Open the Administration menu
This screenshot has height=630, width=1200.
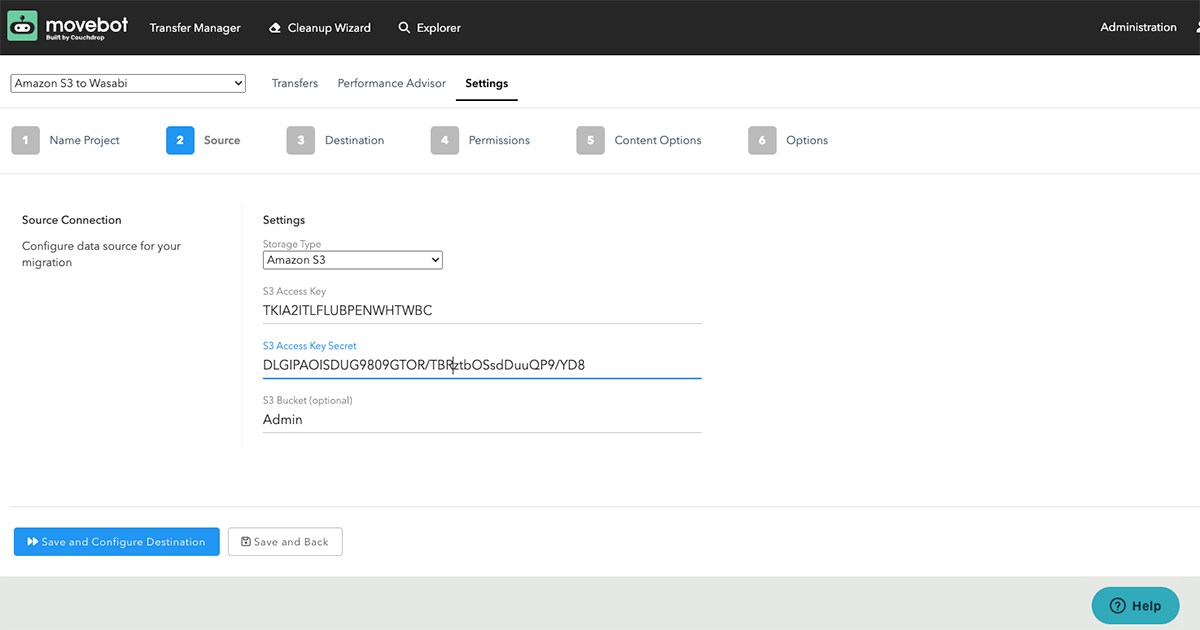(x=1138, y=27)
